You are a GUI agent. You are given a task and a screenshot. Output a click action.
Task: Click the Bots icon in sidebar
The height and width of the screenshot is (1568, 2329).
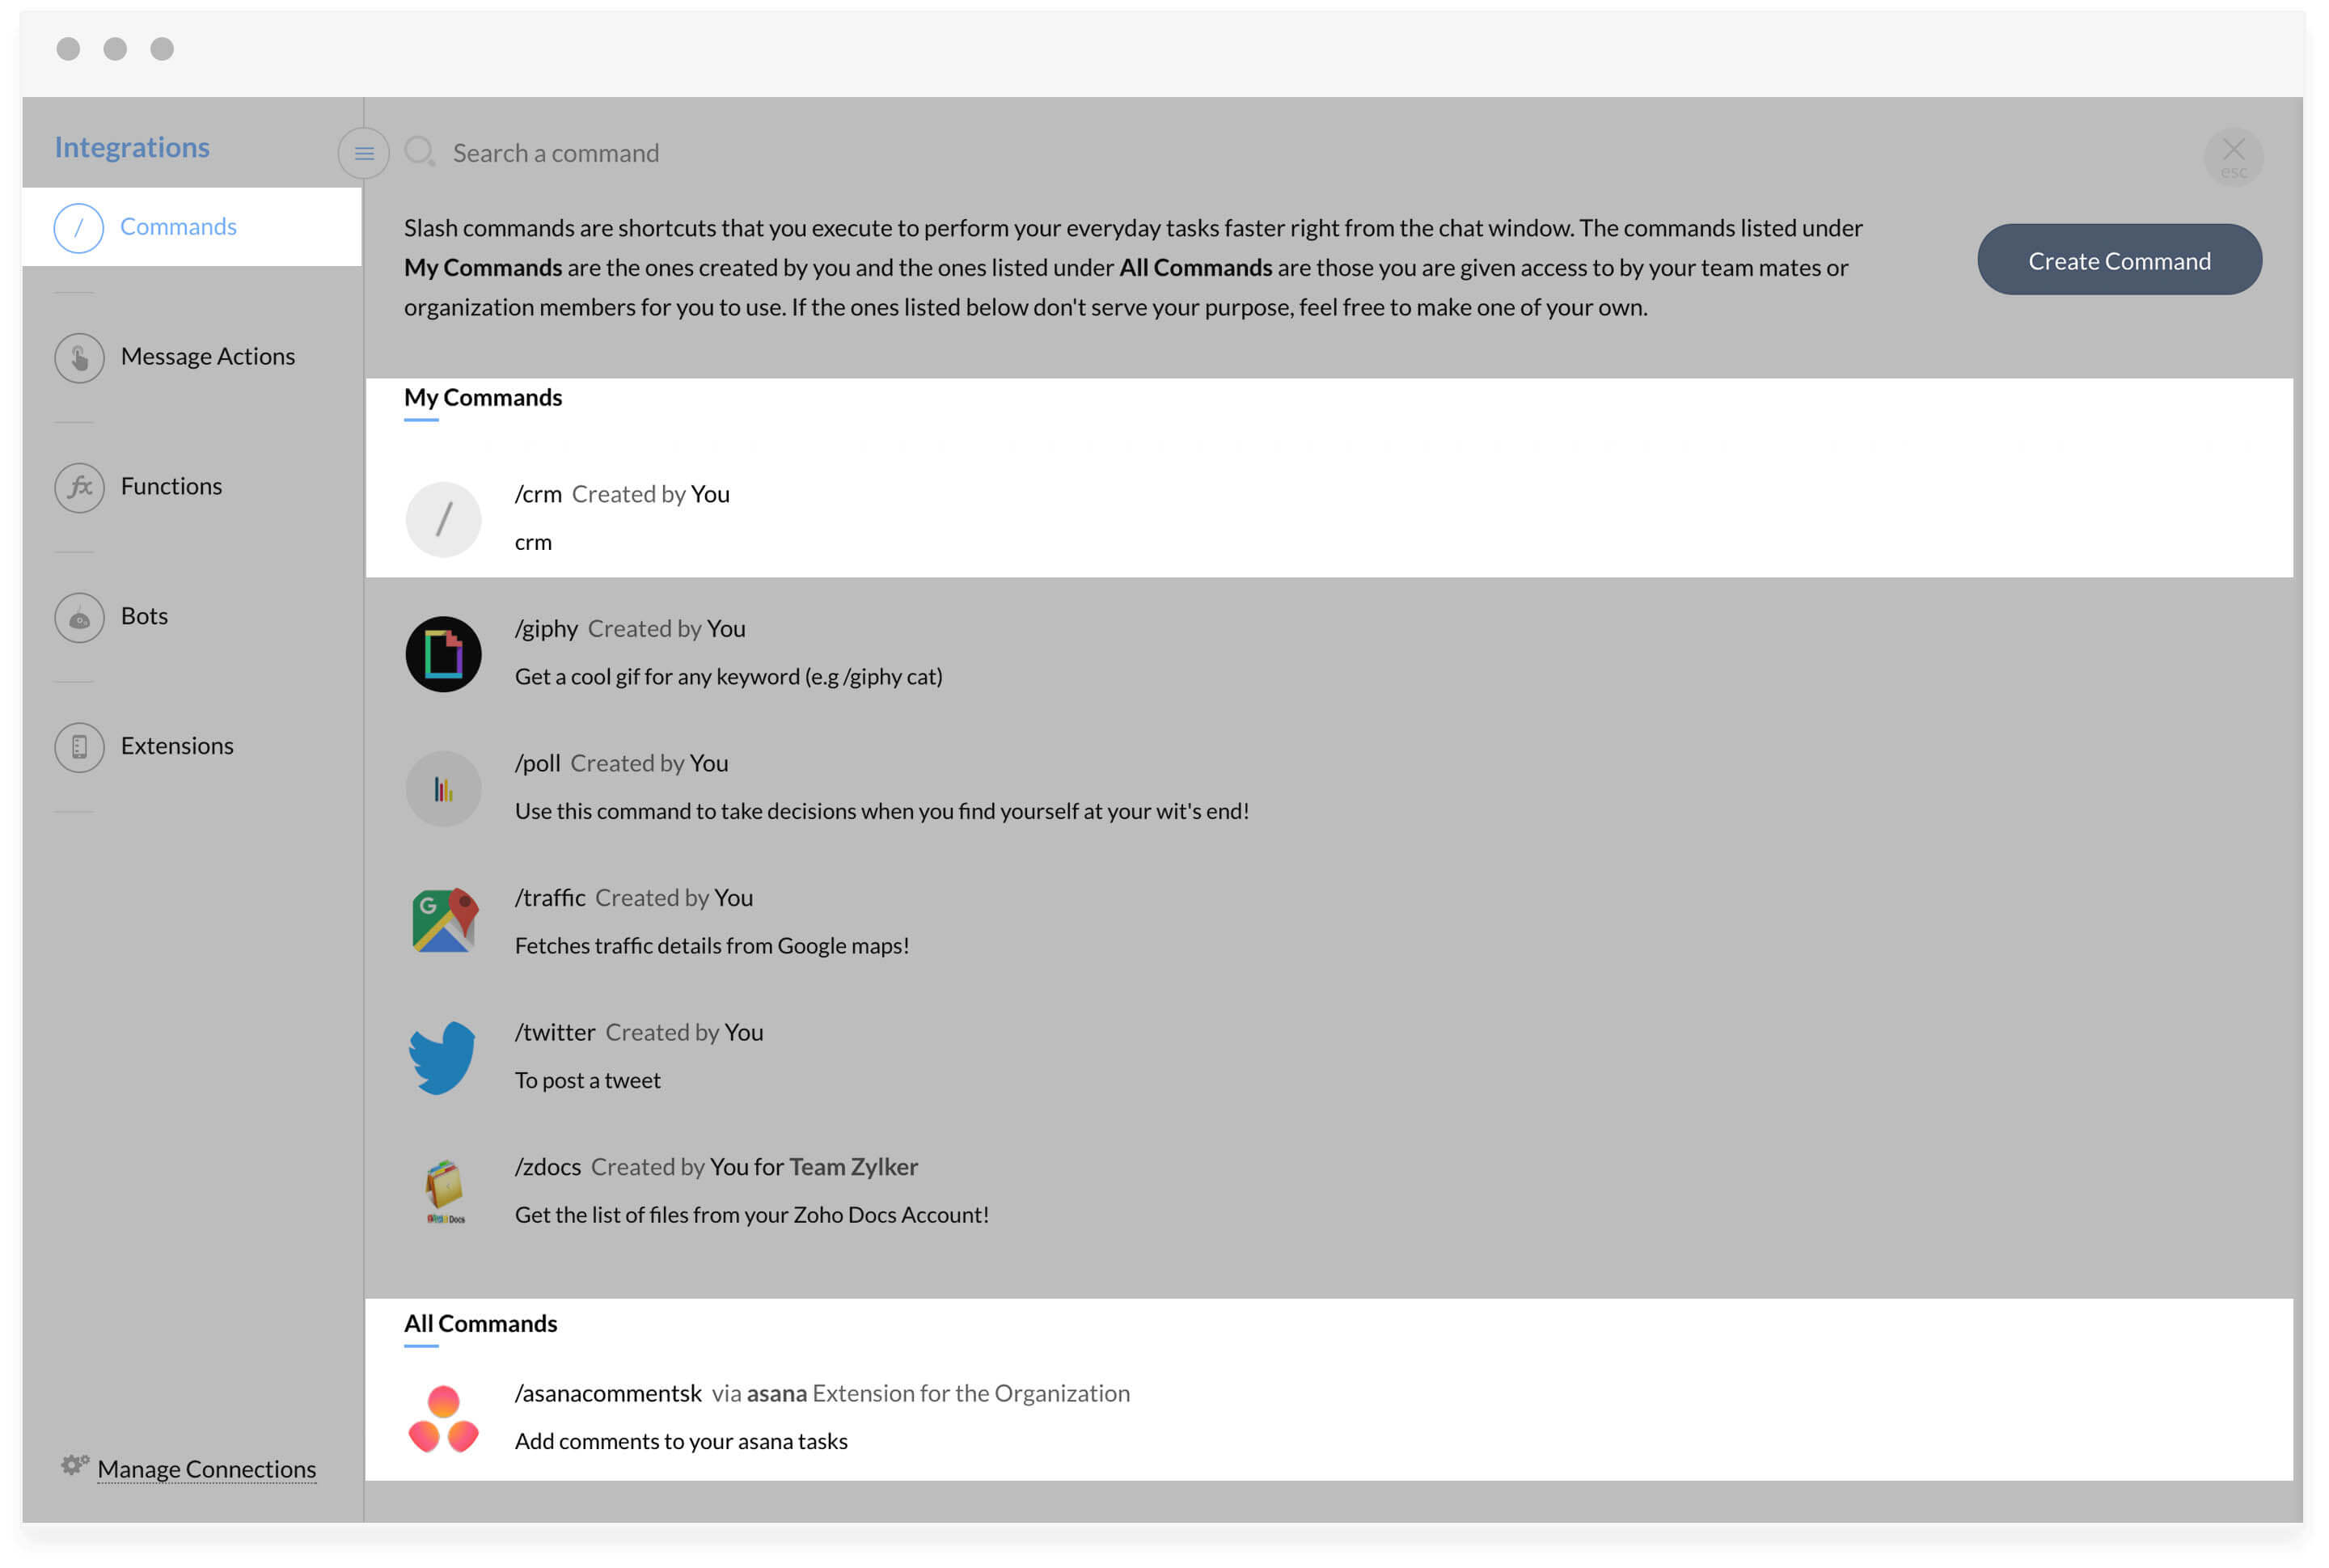pos(79,618)
